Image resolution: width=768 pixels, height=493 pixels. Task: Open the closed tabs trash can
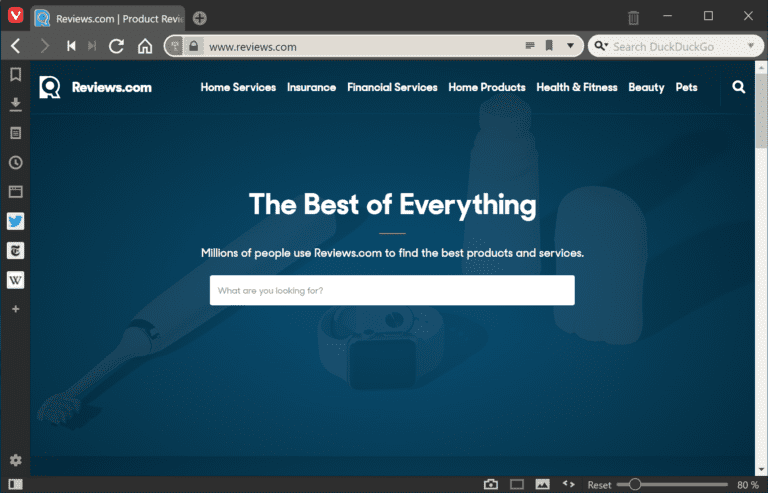(633, 18)
